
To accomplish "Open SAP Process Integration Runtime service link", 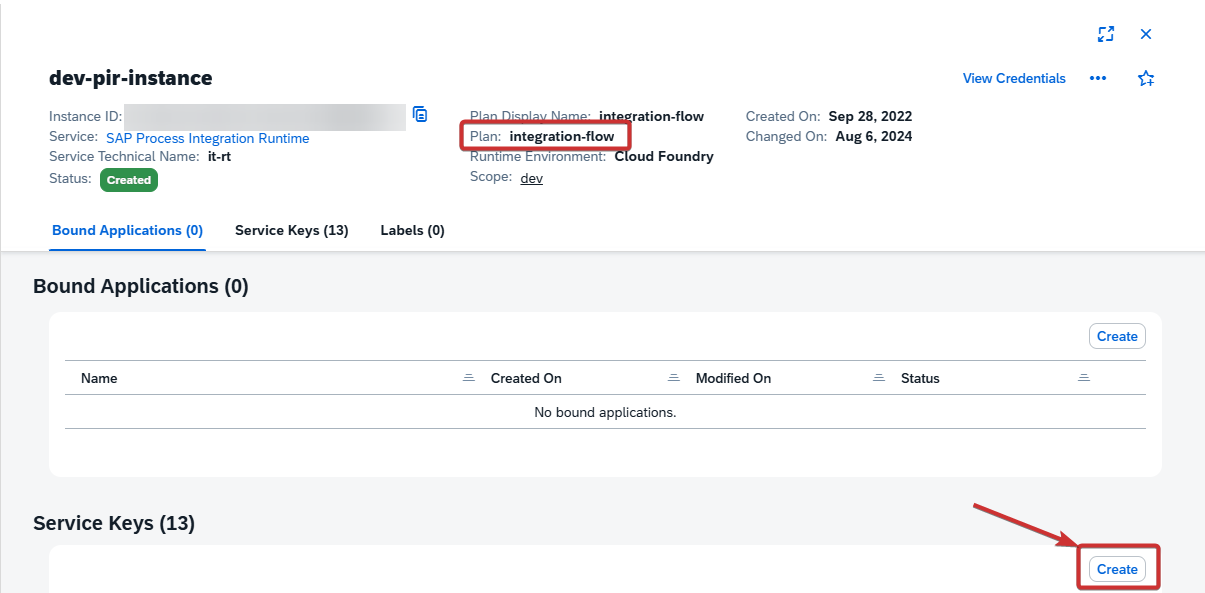I will click(x=208, y=138).
